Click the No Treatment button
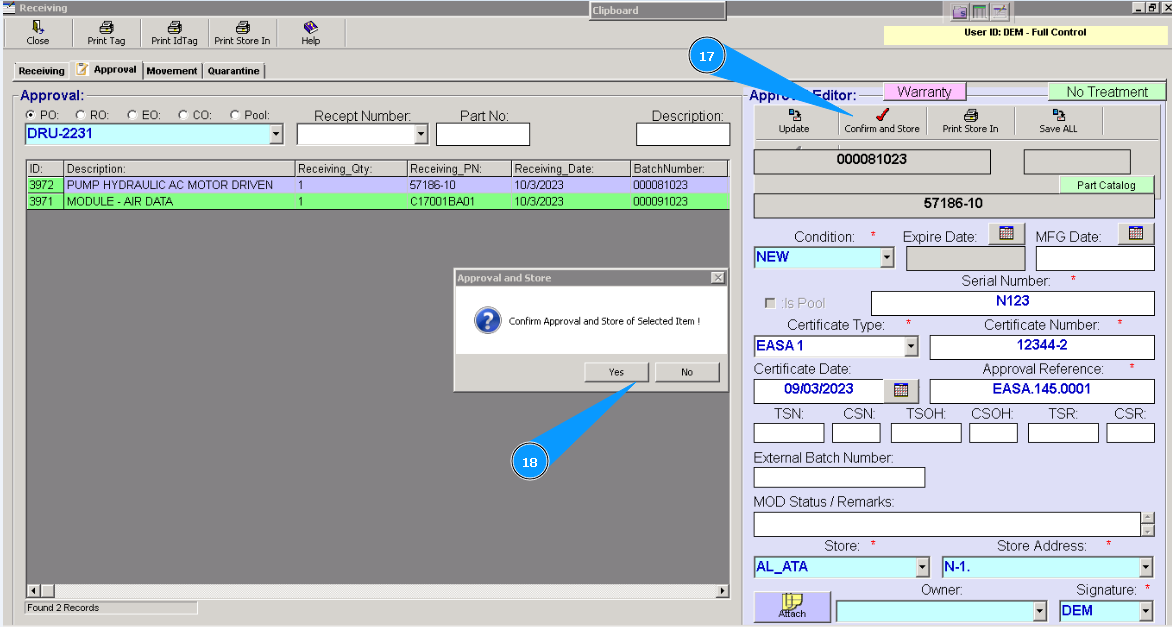1172x627 pixels. 1107,92
